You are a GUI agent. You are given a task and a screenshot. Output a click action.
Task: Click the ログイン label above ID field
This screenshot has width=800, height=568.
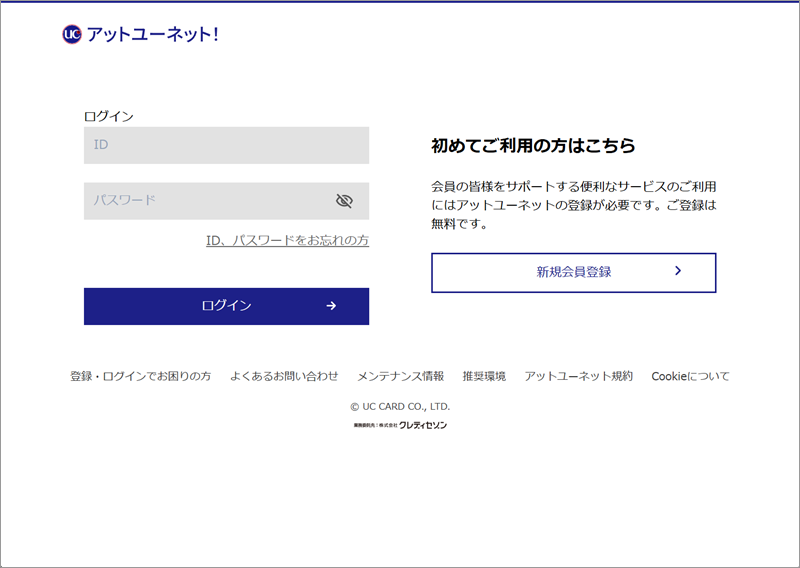[109, 116]
